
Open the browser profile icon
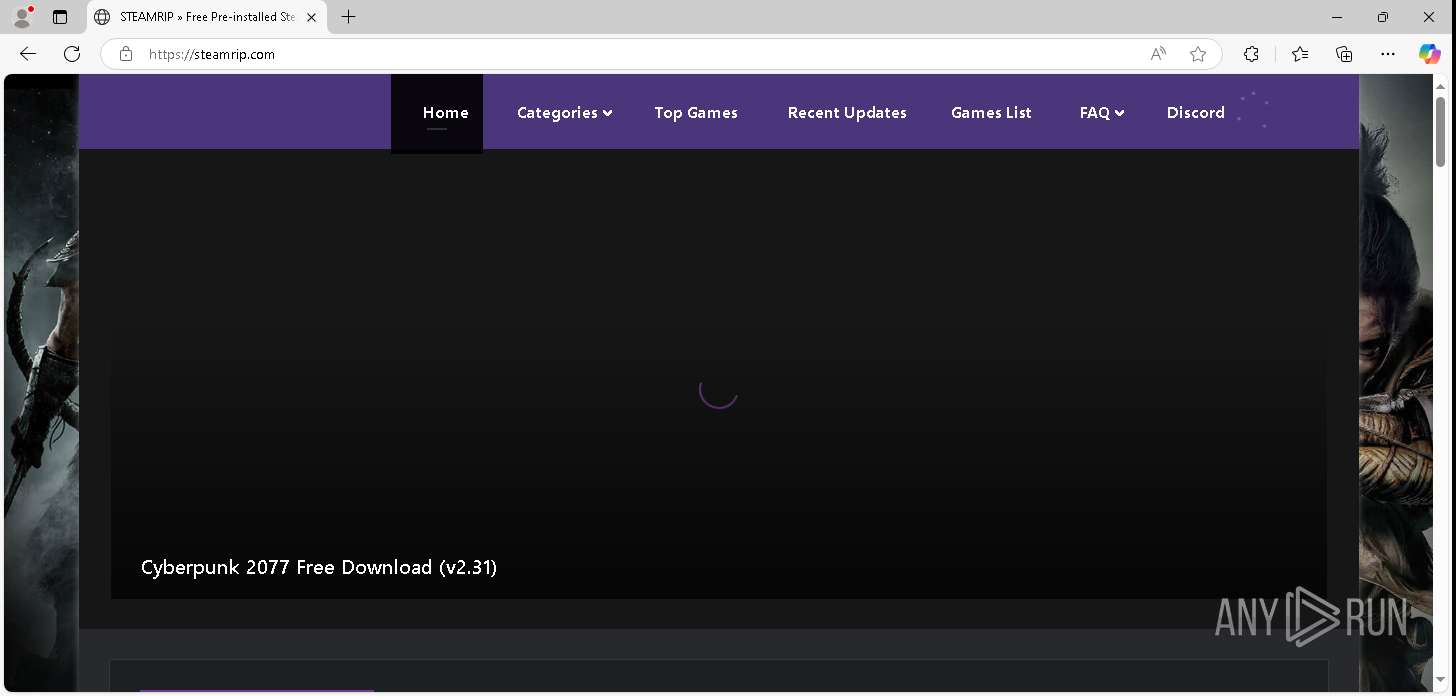point(22,17)
